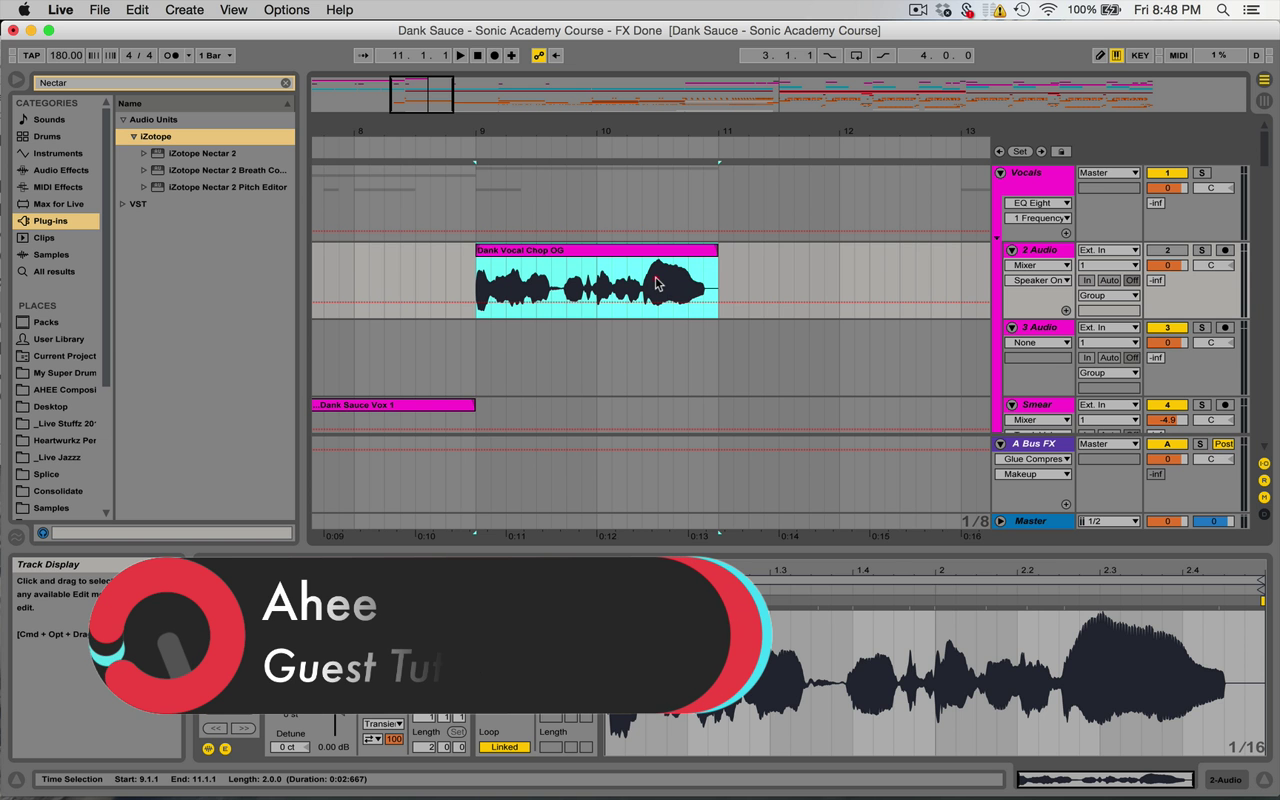Click the Arrangement Record button

pos(494,56)
